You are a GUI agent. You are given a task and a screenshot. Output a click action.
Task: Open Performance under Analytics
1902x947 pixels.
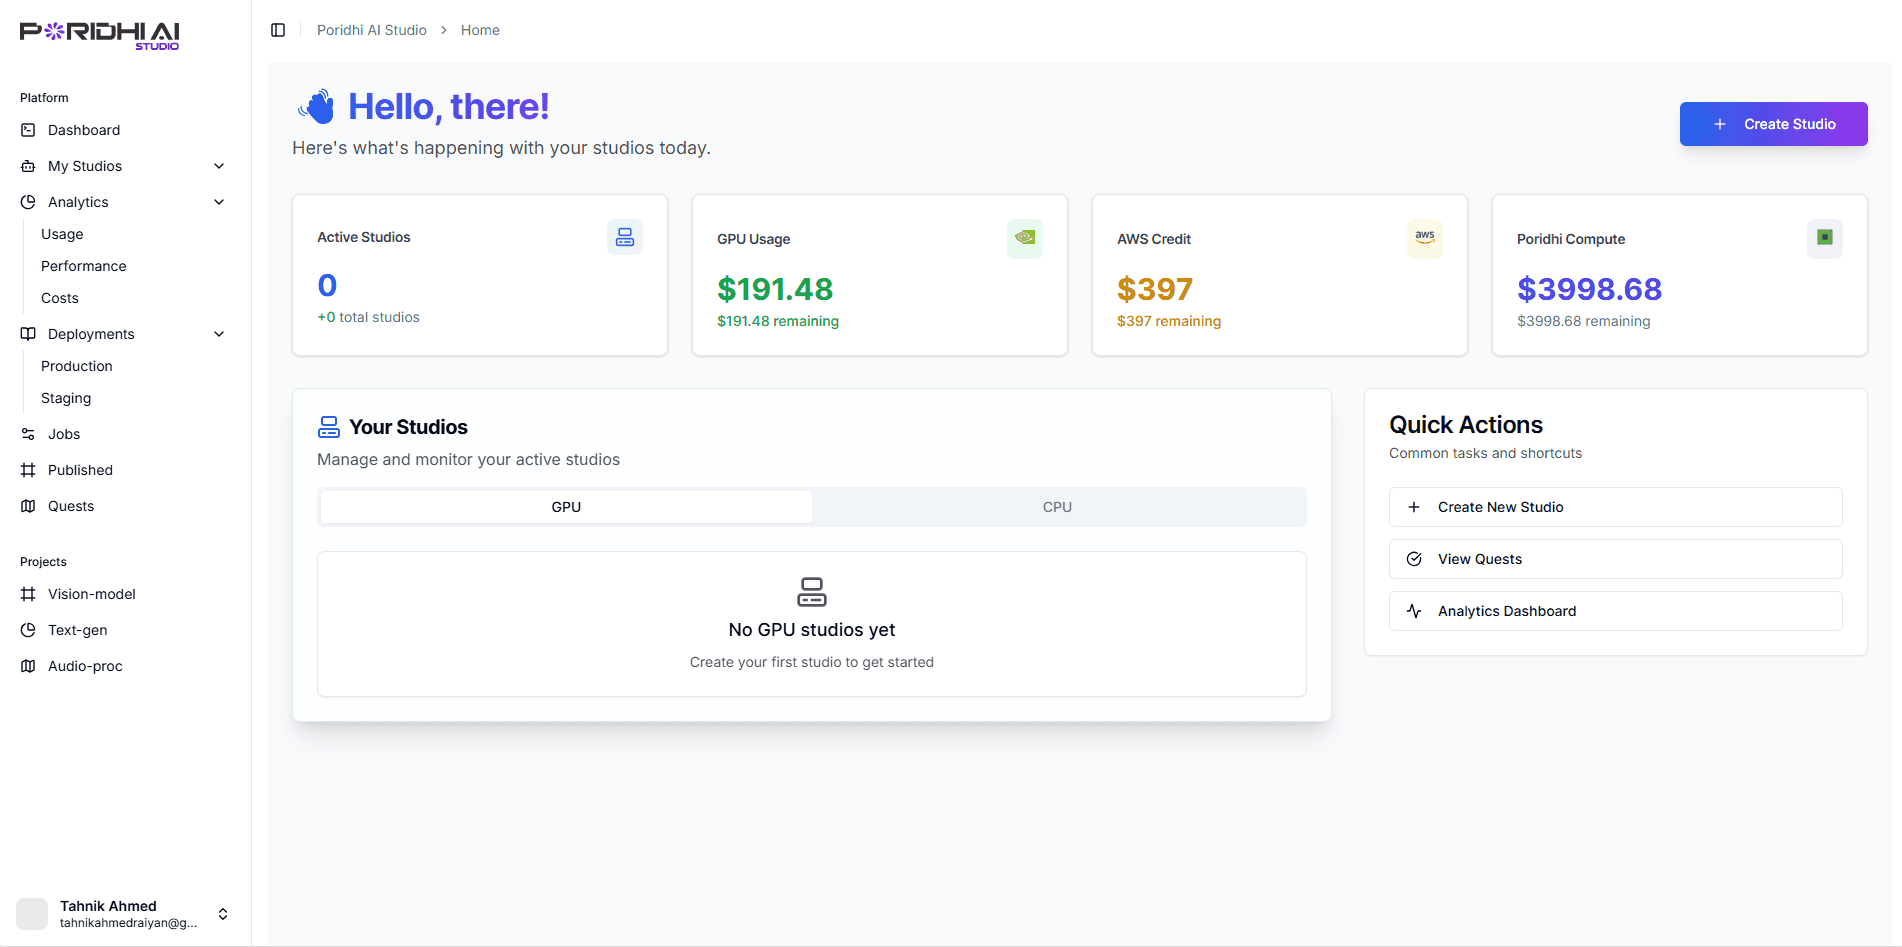click(84, 266)
